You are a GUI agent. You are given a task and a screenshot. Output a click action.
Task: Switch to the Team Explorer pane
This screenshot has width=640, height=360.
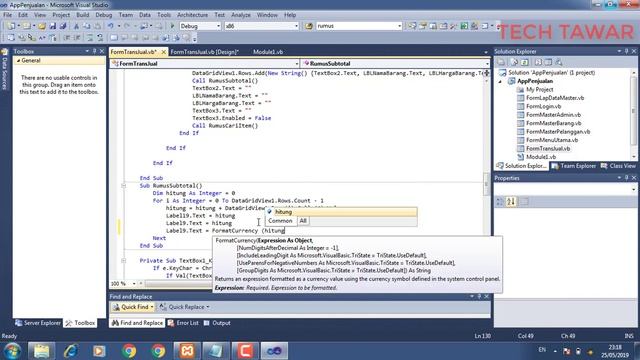click(x=573, y=166)
